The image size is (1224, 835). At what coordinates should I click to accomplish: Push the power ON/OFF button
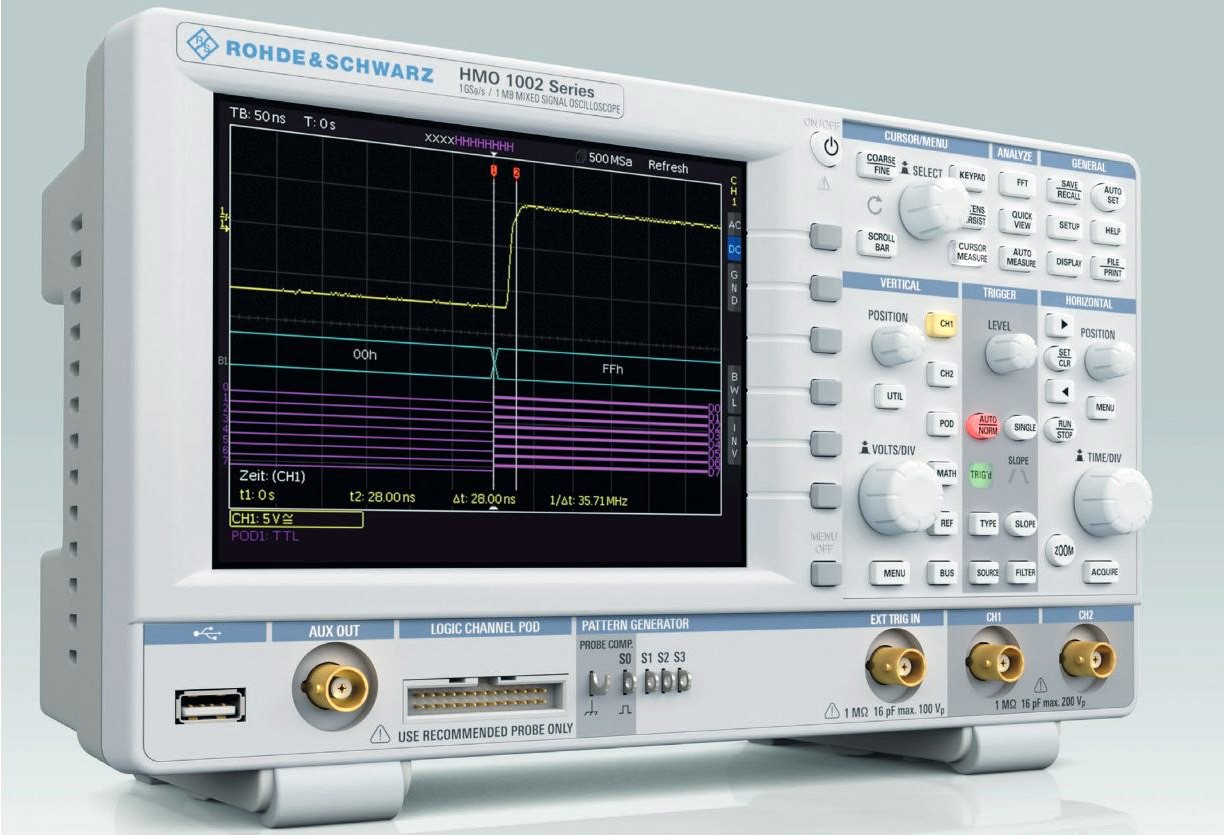click(828, 149)
